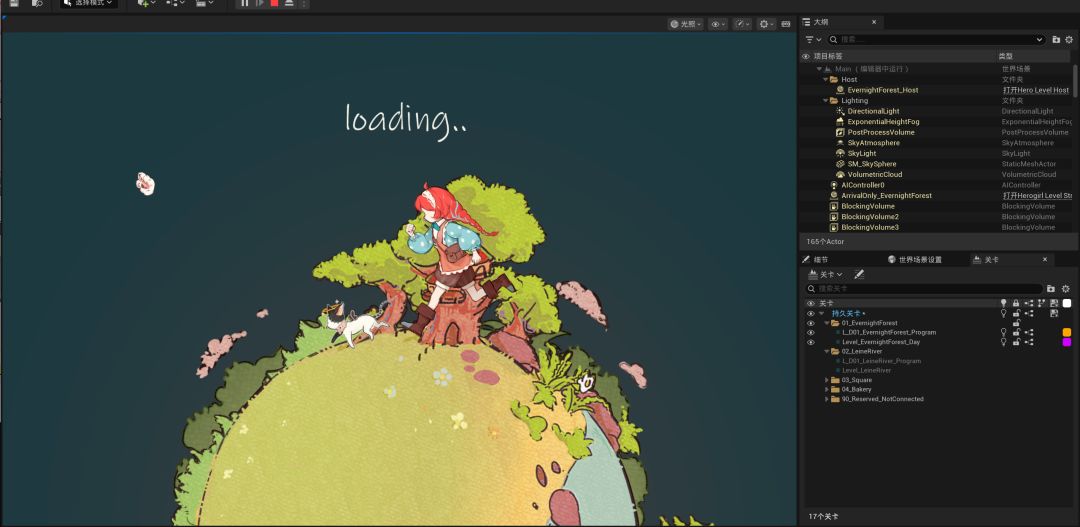Image resolution: width=1080 pixels, height=527 pixels.
Task: Open the blueprints dropdown in main toolbar
Action: [x=176, y=3]
